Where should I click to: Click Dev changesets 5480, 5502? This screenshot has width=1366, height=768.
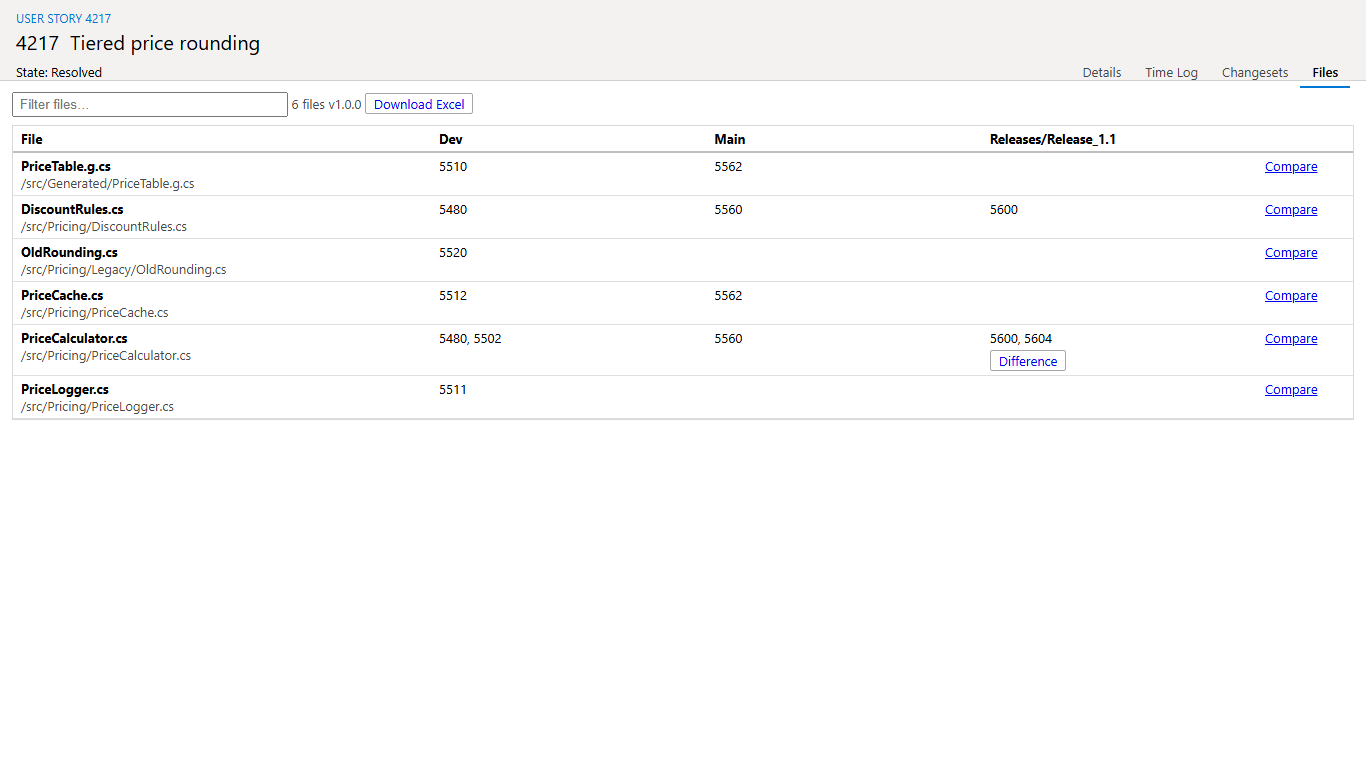click(470, 339)
